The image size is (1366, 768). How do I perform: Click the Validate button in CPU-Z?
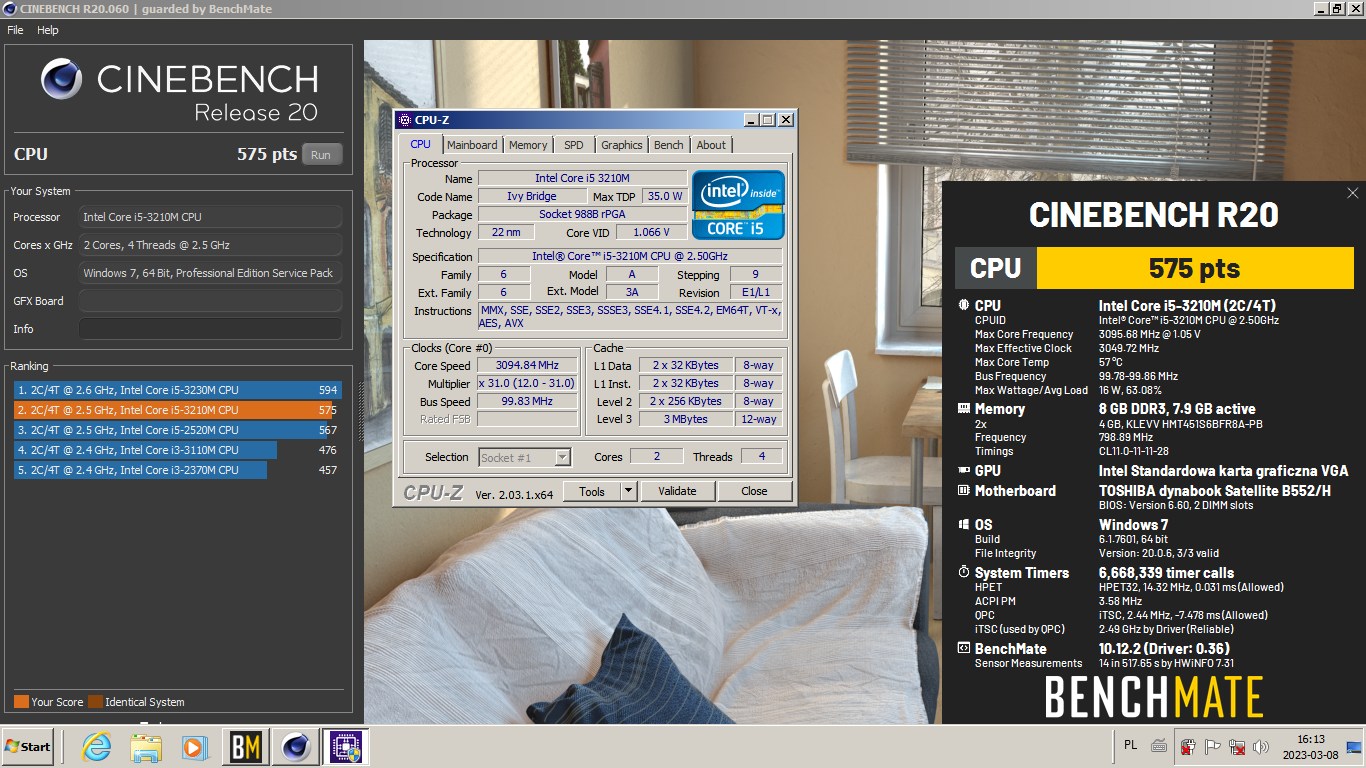(x=677, y=491)
